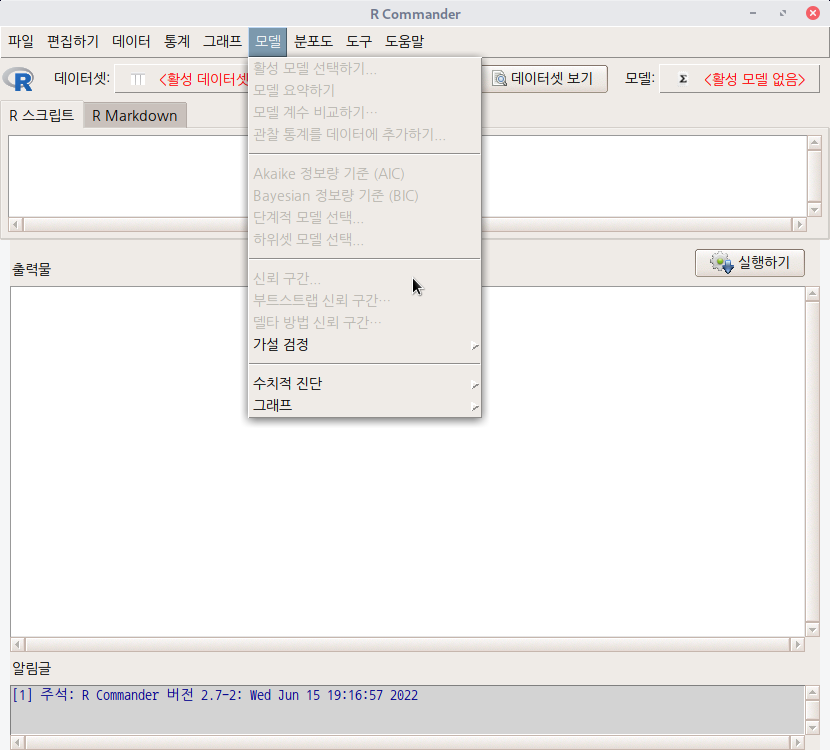830x750 pixels.
Task: Switch to the R 스크립트 tab
Action: pos(42,115)
